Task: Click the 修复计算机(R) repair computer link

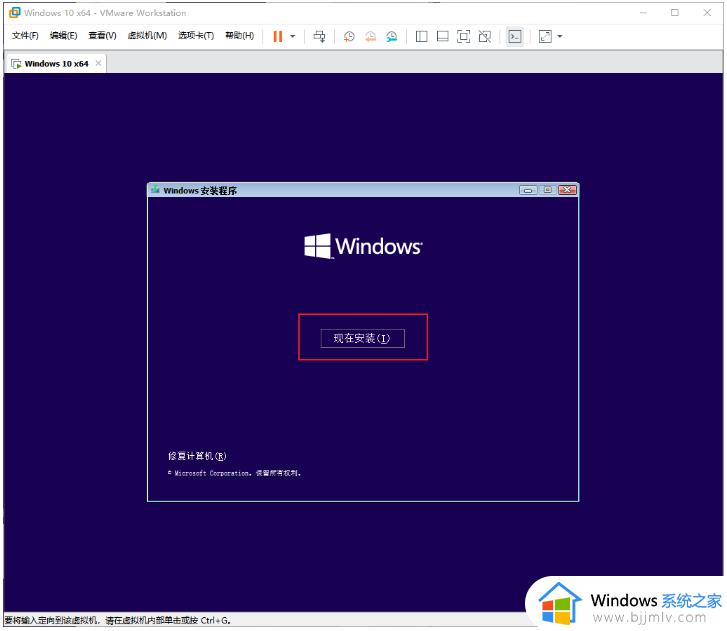Action: [x=197, y=456]
